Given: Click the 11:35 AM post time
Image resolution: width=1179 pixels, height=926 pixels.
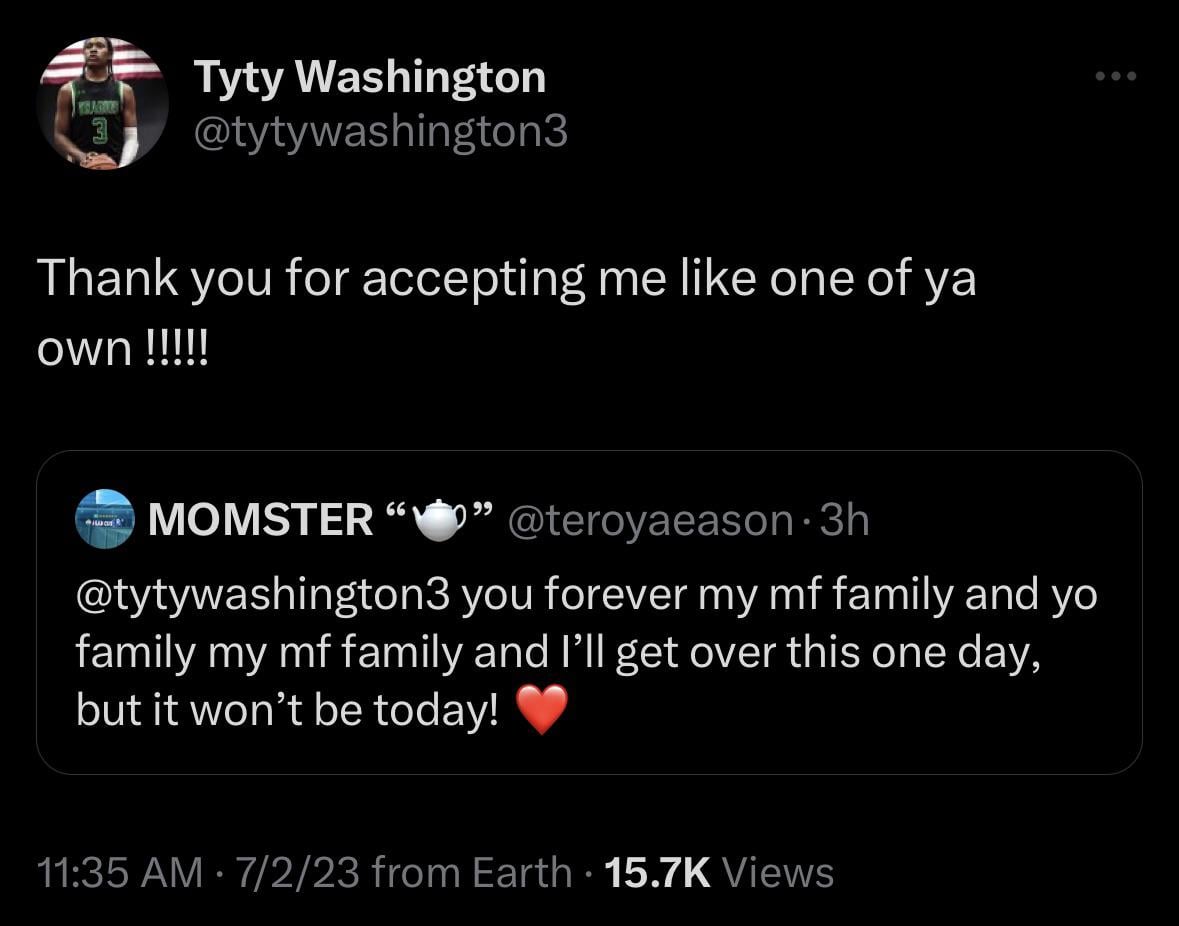Looking at the screenshot, I should 118,872.
